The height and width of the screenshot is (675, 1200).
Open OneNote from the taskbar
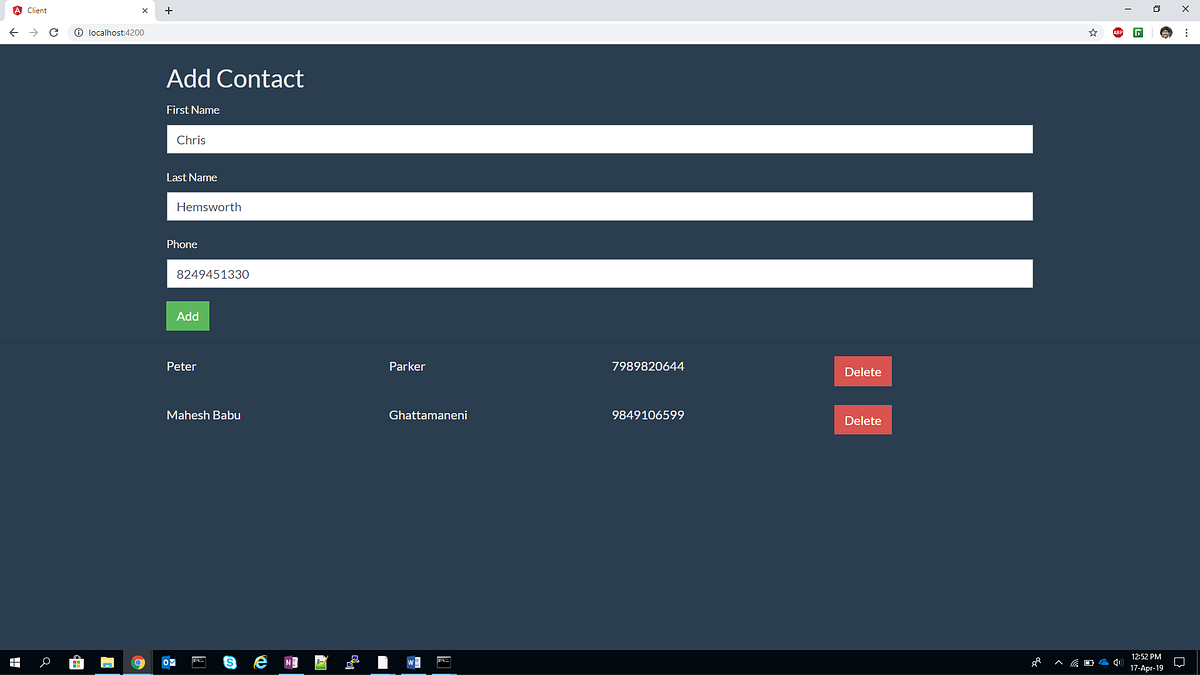291,662
